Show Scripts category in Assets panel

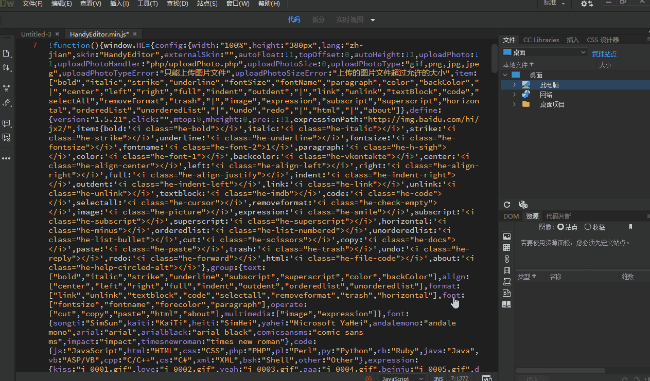point(507,282)
